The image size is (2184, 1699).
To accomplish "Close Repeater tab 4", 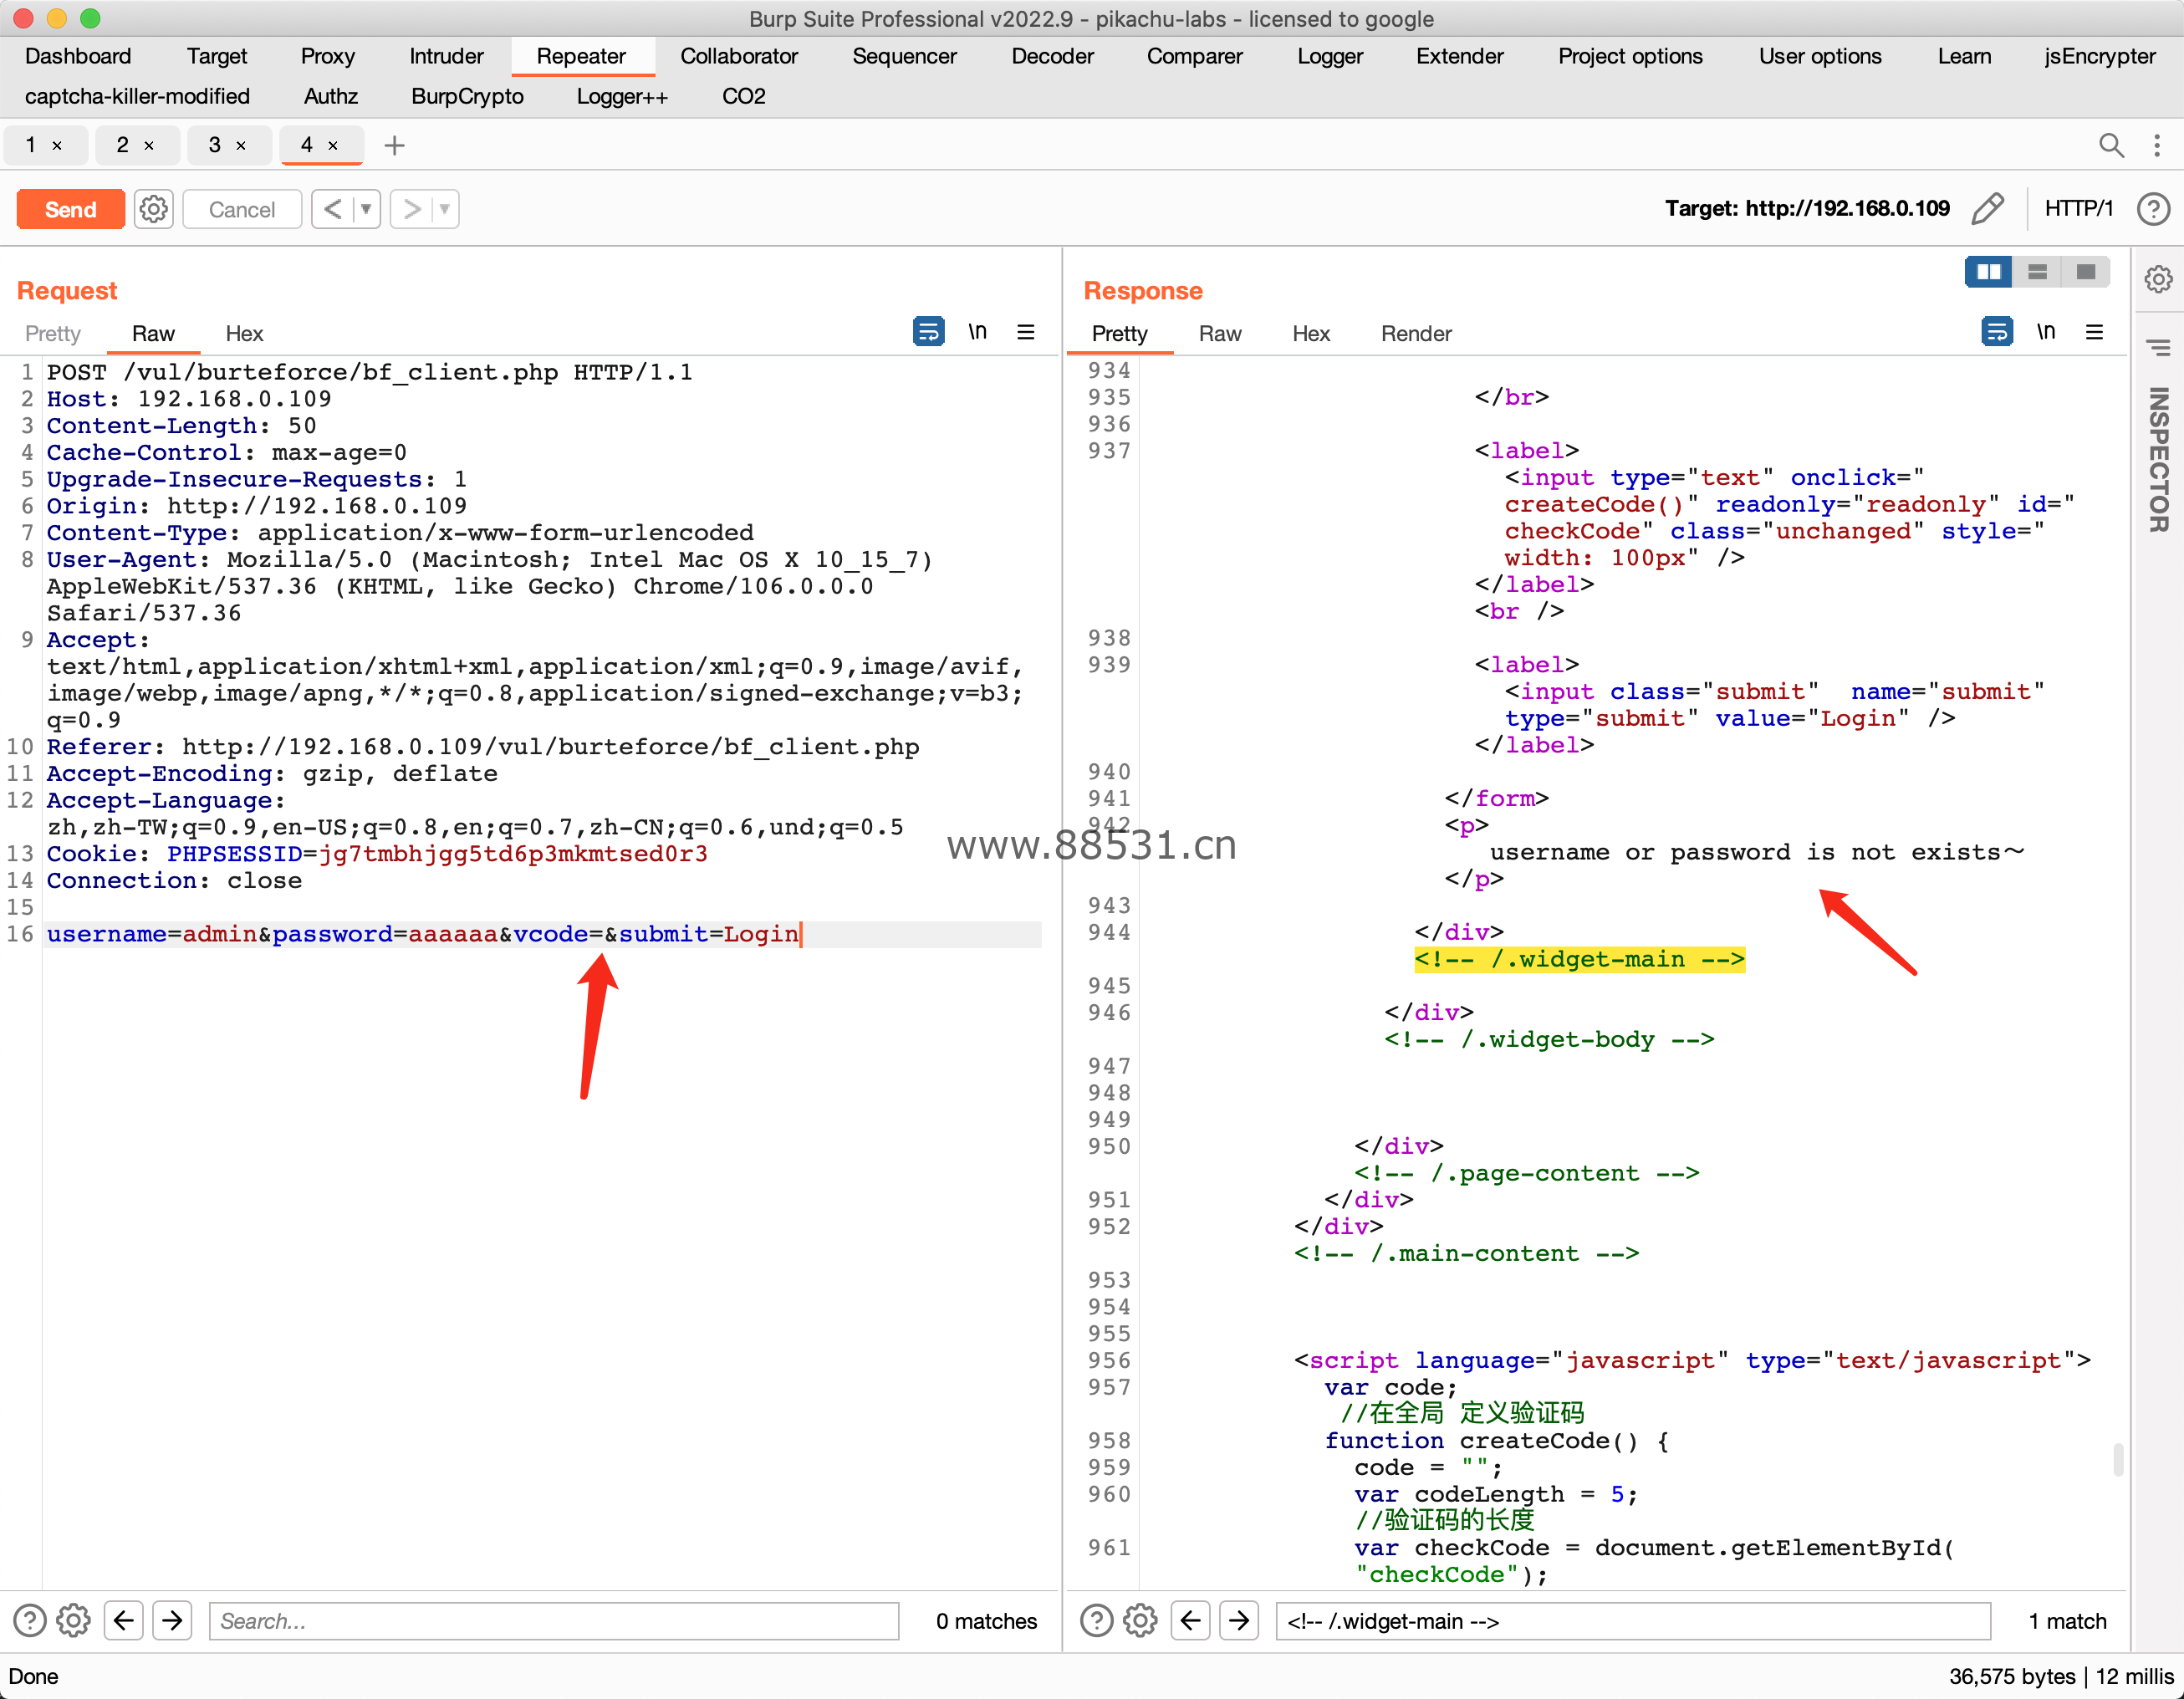I will pyautogui.click(x=333, y=145).
